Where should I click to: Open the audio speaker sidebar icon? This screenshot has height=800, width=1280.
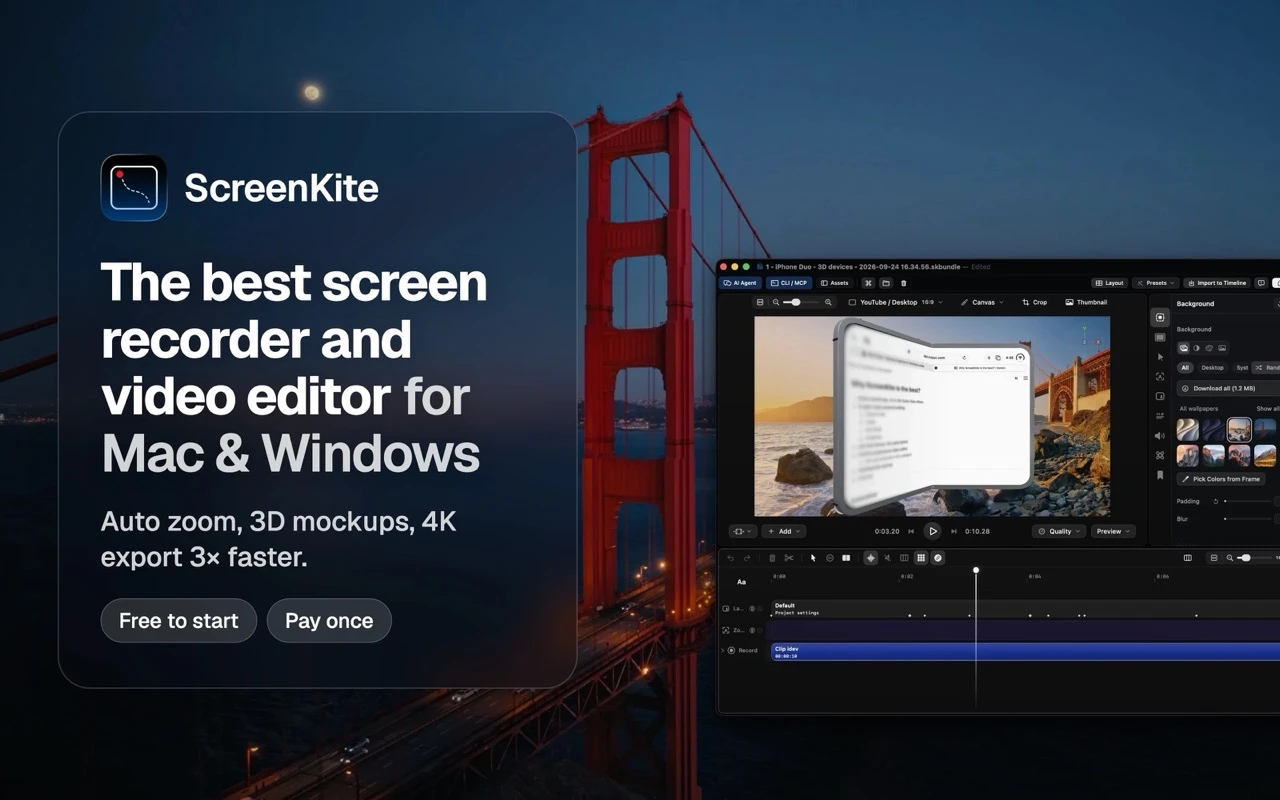tap(1160, 436)
